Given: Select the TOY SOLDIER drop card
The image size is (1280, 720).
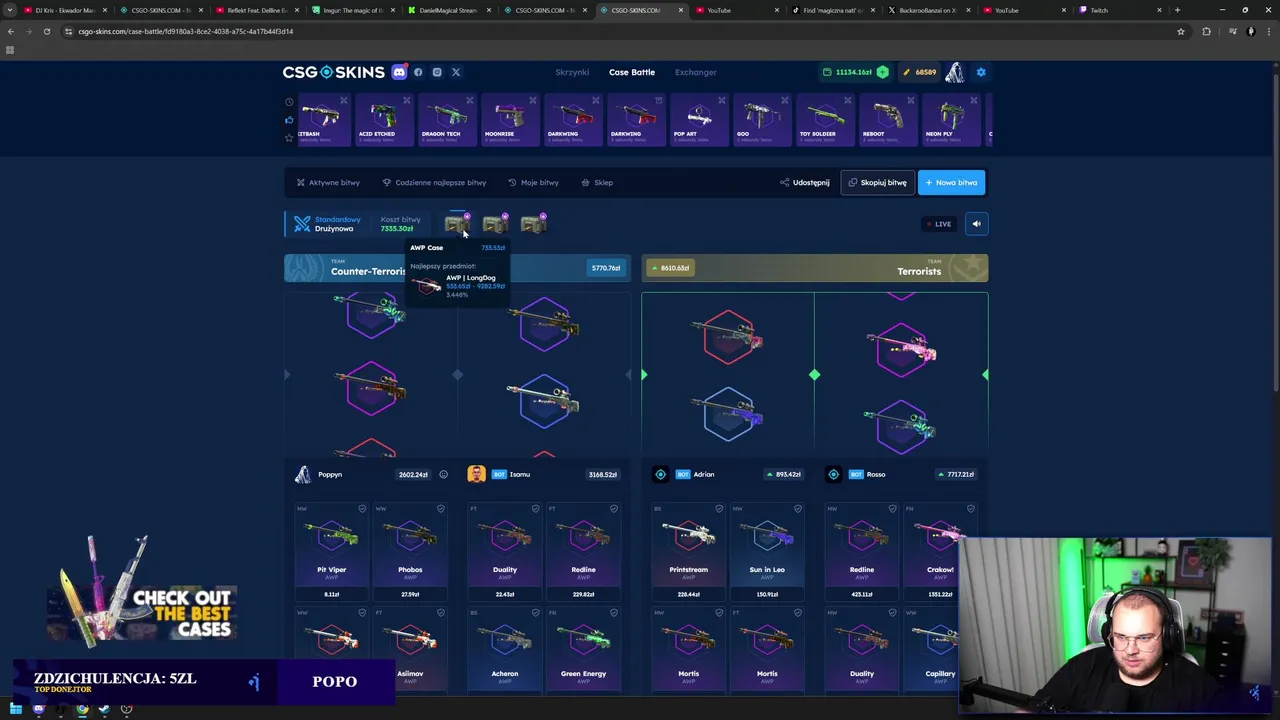Looking at the screenshot, I should pos(825,120).
